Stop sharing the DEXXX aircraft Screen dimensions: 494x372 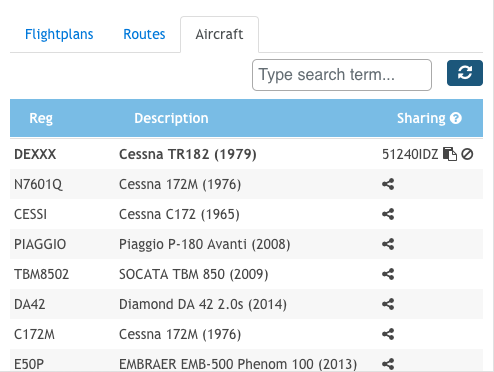[467, 154]
